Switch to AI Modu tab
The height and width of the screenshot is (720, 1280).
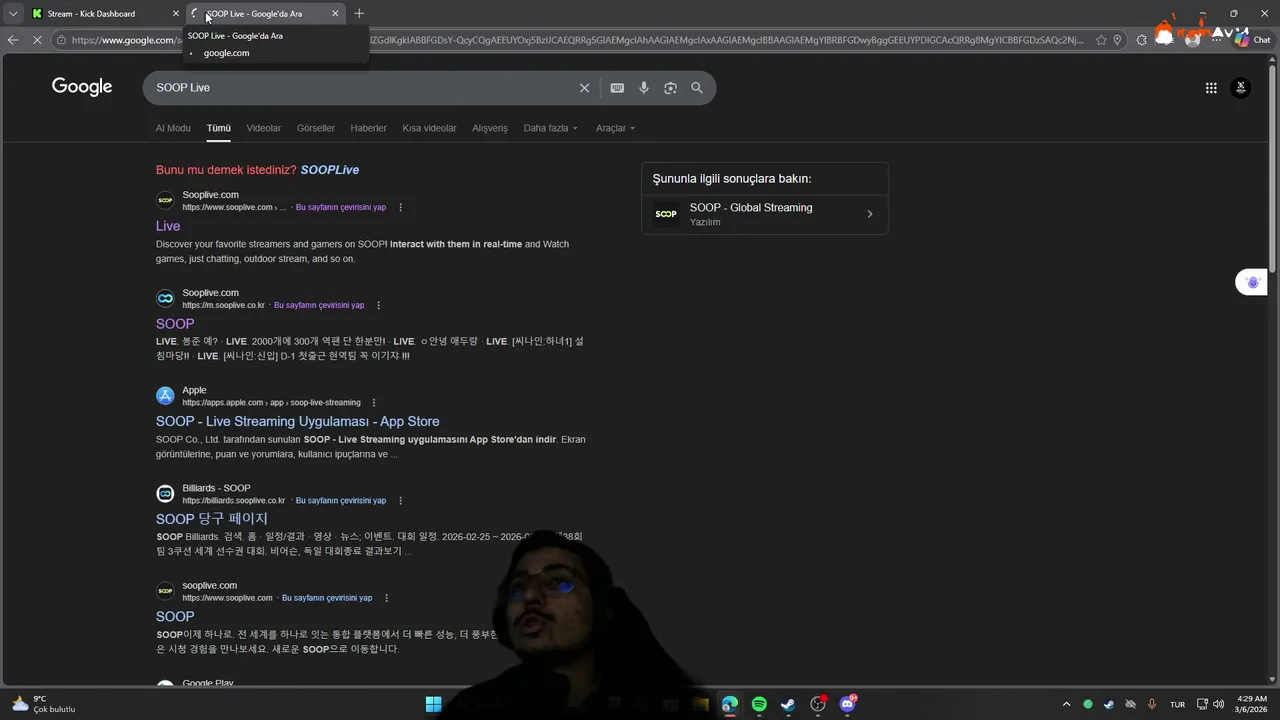[173, 128]
